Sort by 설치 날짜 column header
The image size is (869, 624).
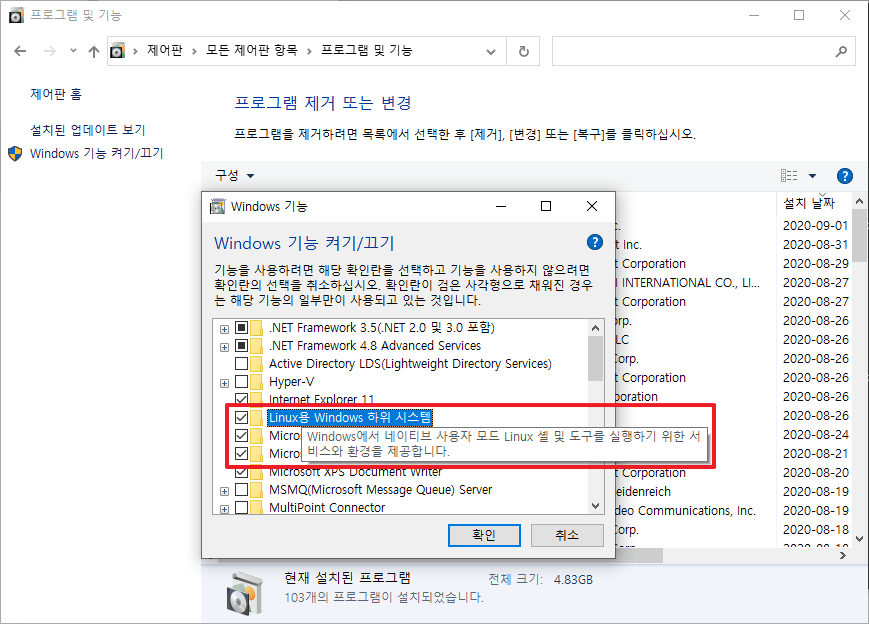809,203
